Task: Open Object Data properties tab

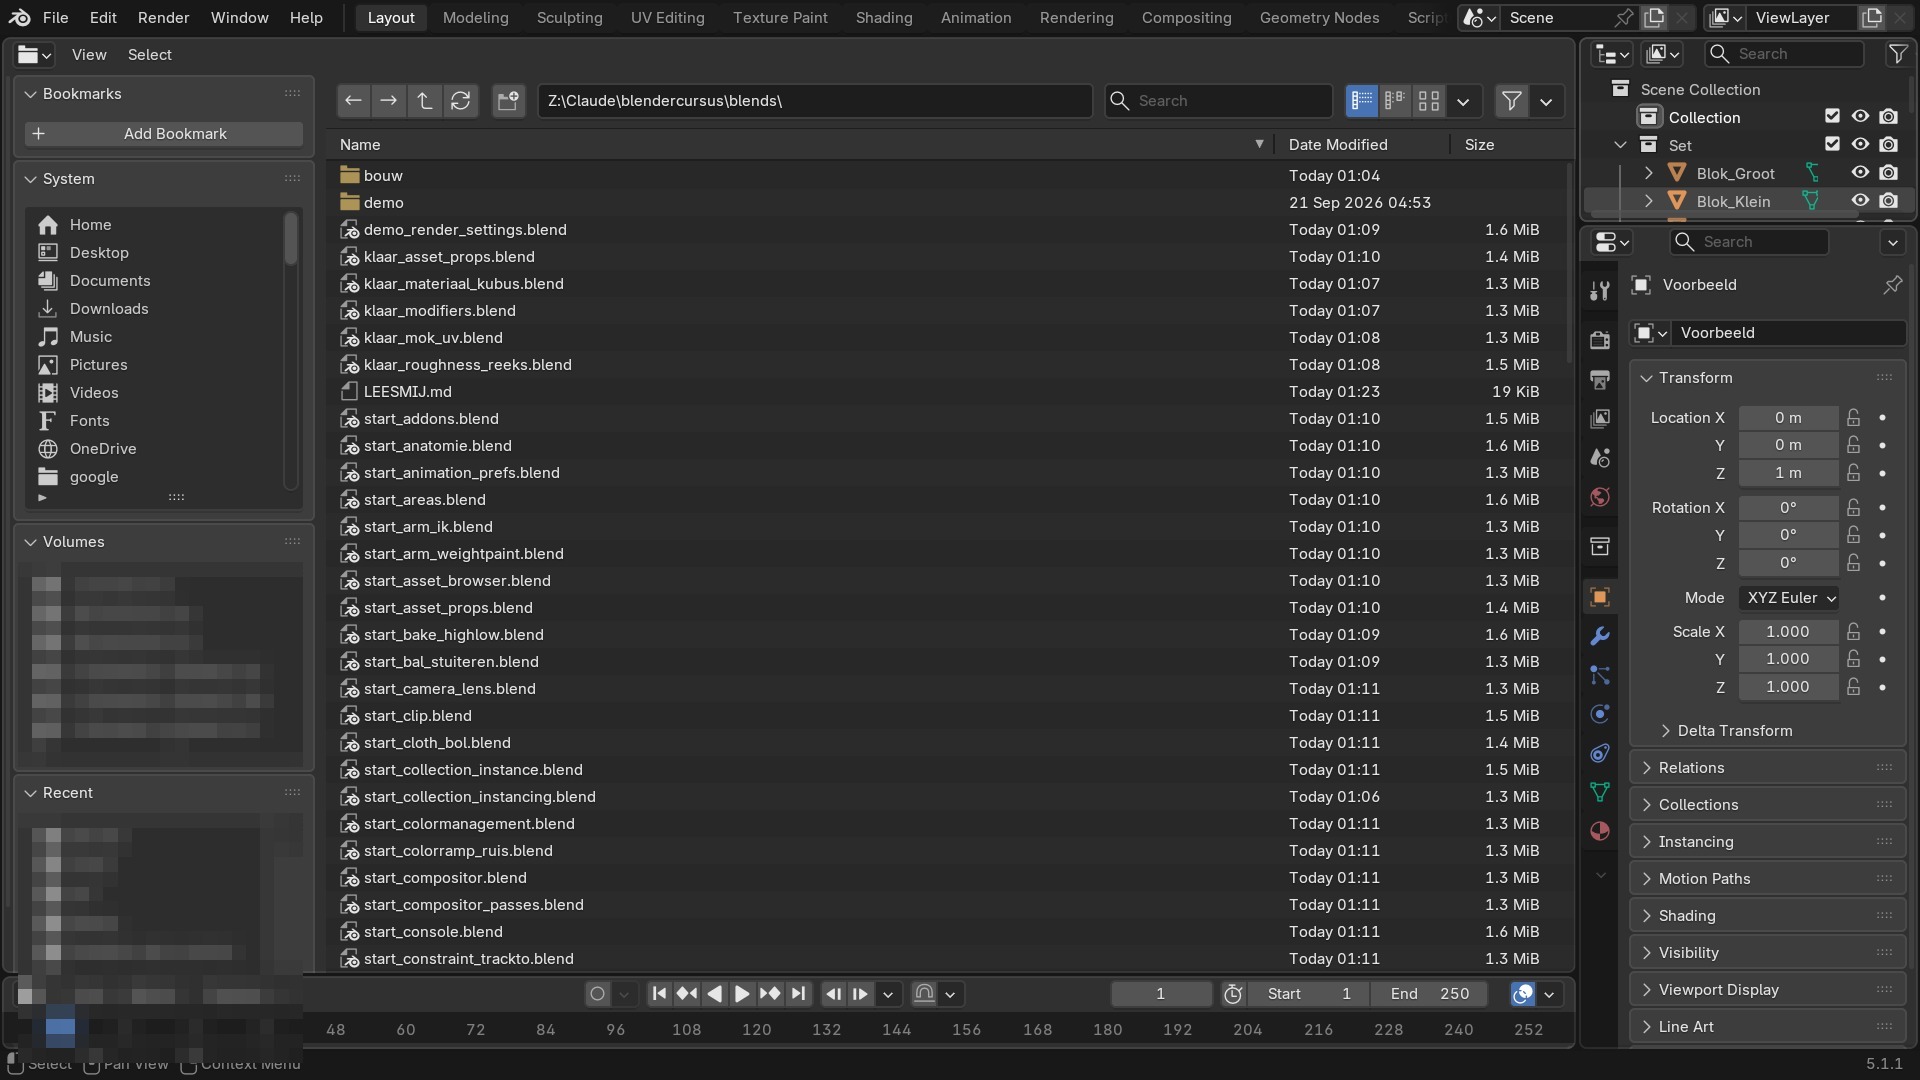Action: coord(1600,792)
